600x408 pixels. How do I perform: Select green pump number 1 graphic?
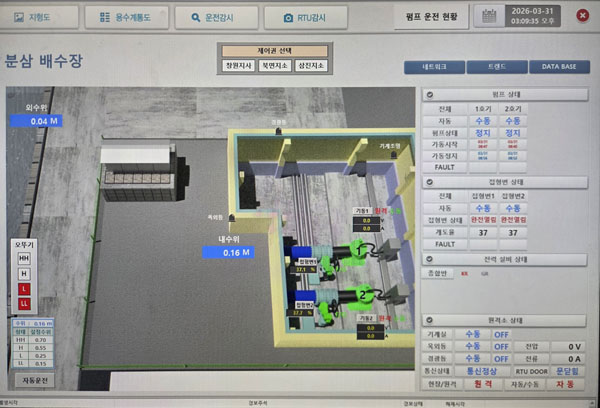pos(358,250)
